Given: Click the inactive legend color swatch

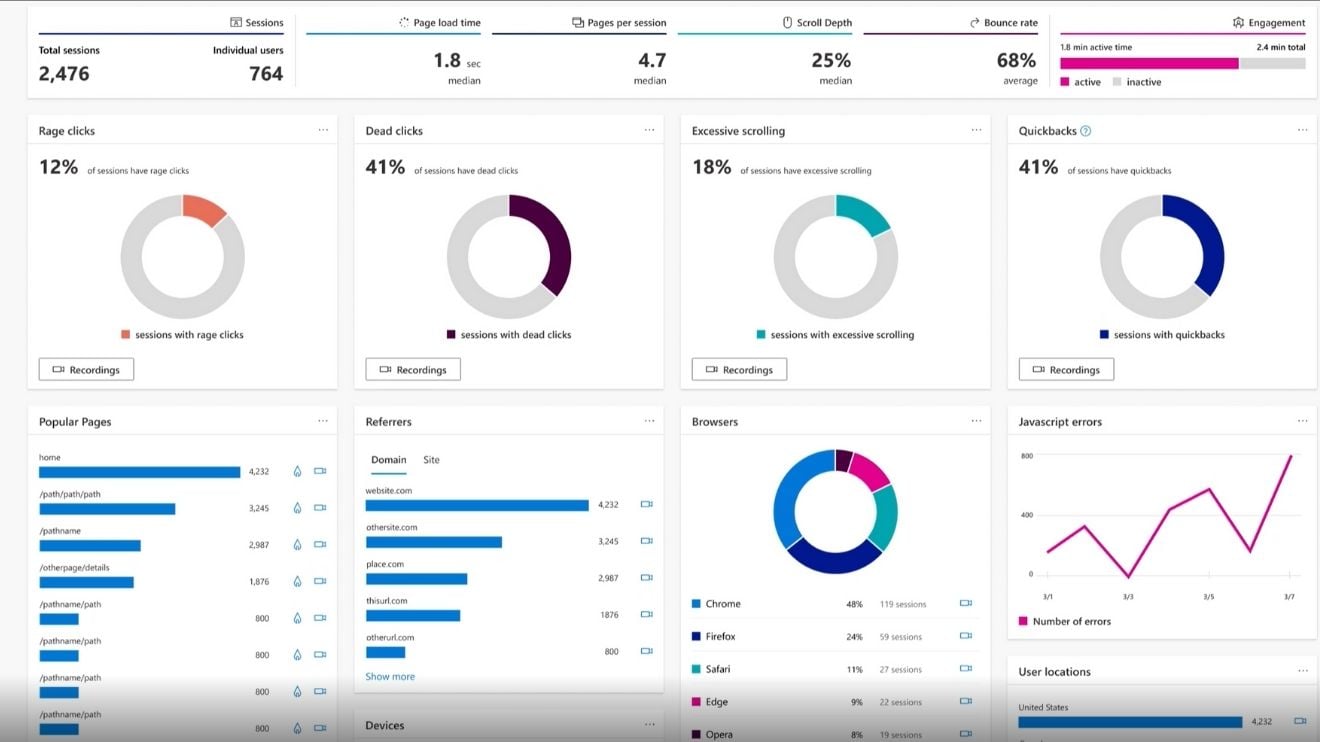Looking at the screenshot, I should pos(1117,82).
